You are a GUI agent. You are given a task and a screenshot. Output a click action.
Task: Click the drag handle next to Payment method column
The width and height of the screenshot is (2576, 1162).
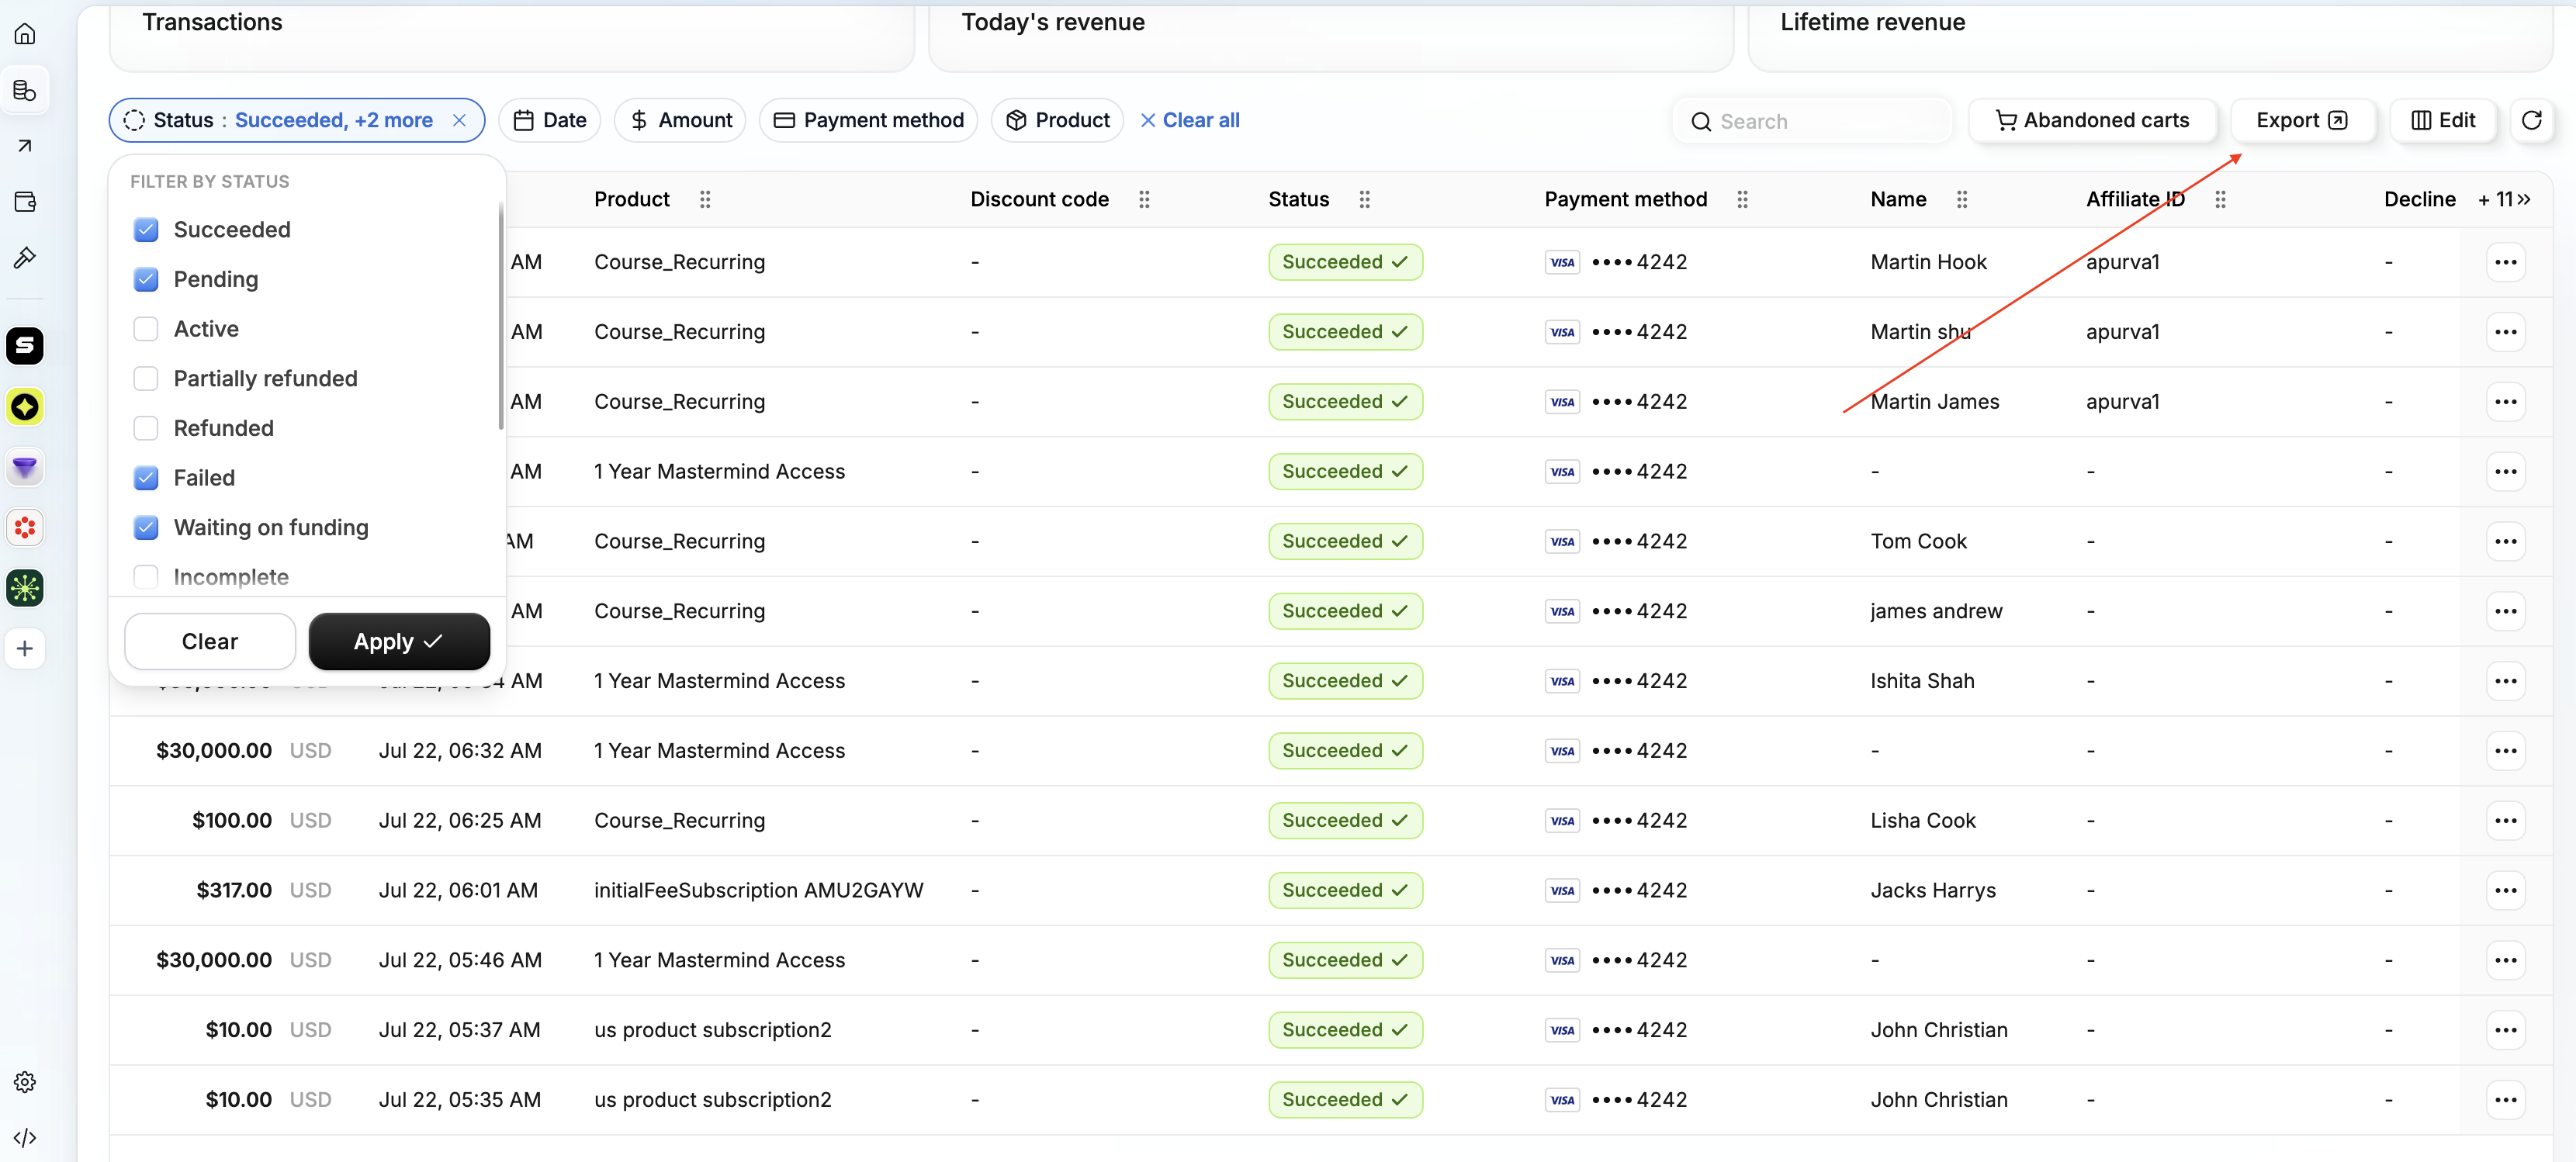tap(1742, 199)
